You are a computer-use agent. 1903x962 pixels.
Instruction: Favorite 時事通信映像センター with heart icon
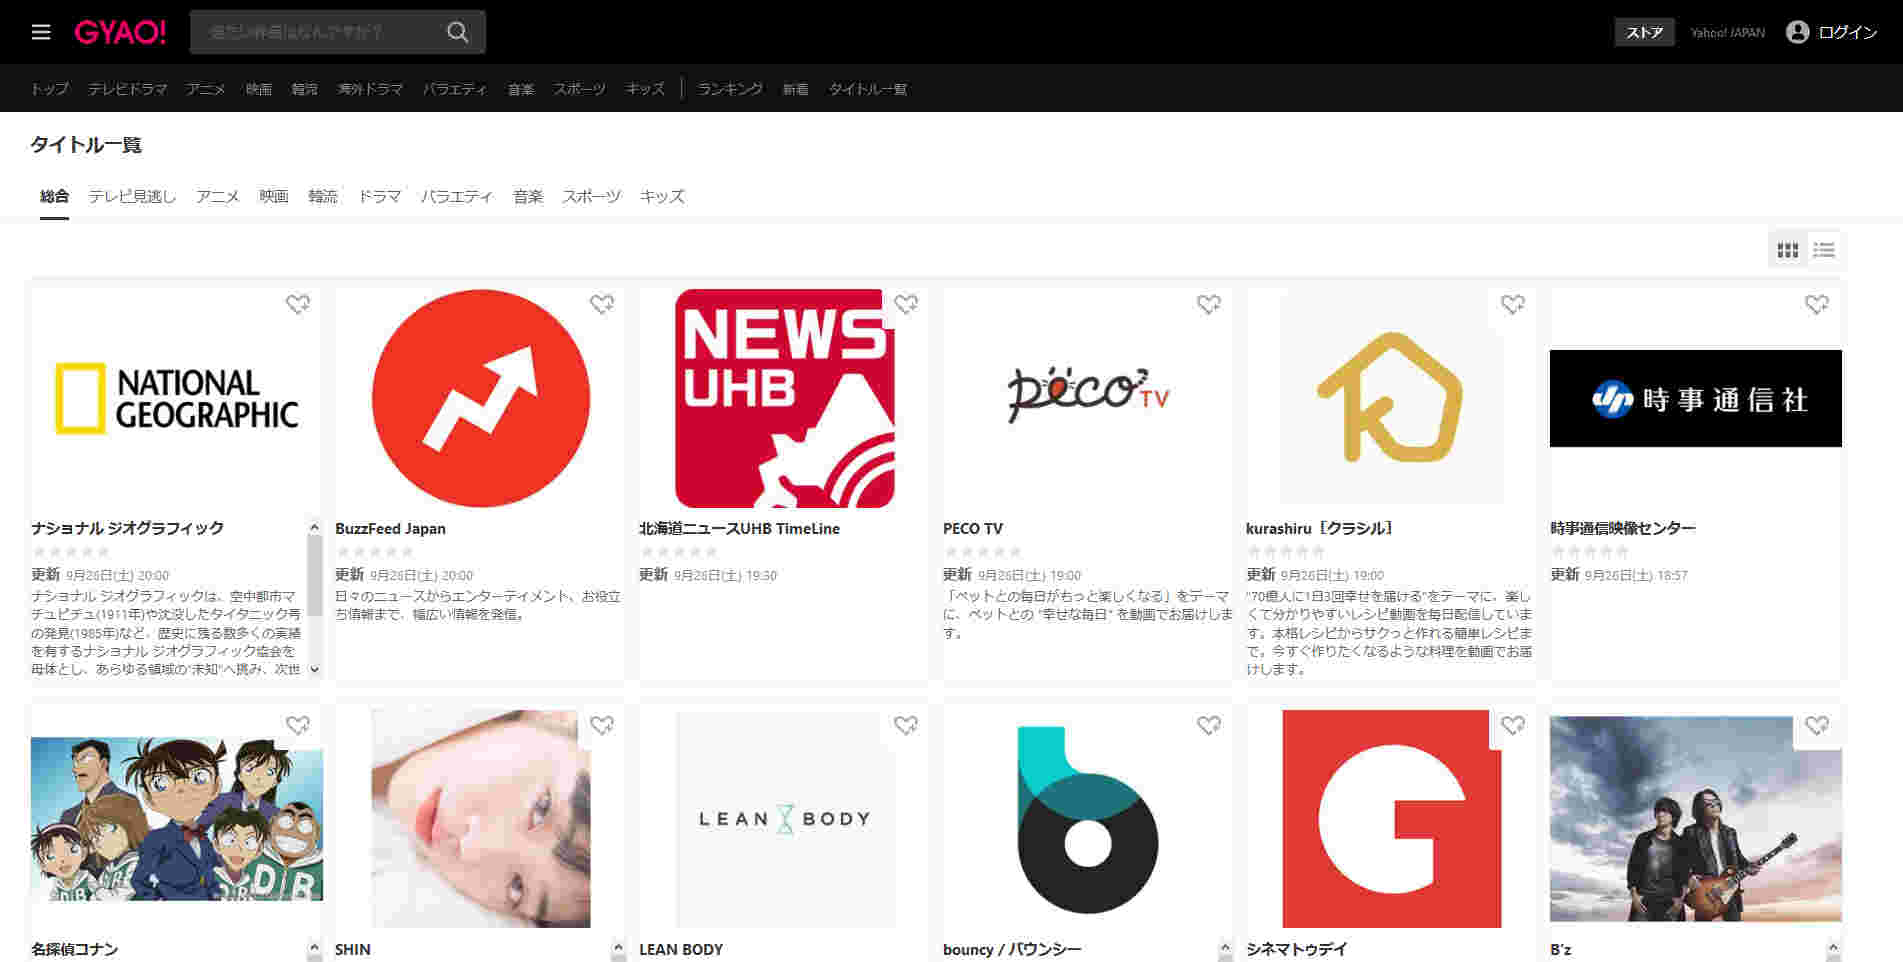1817,304
